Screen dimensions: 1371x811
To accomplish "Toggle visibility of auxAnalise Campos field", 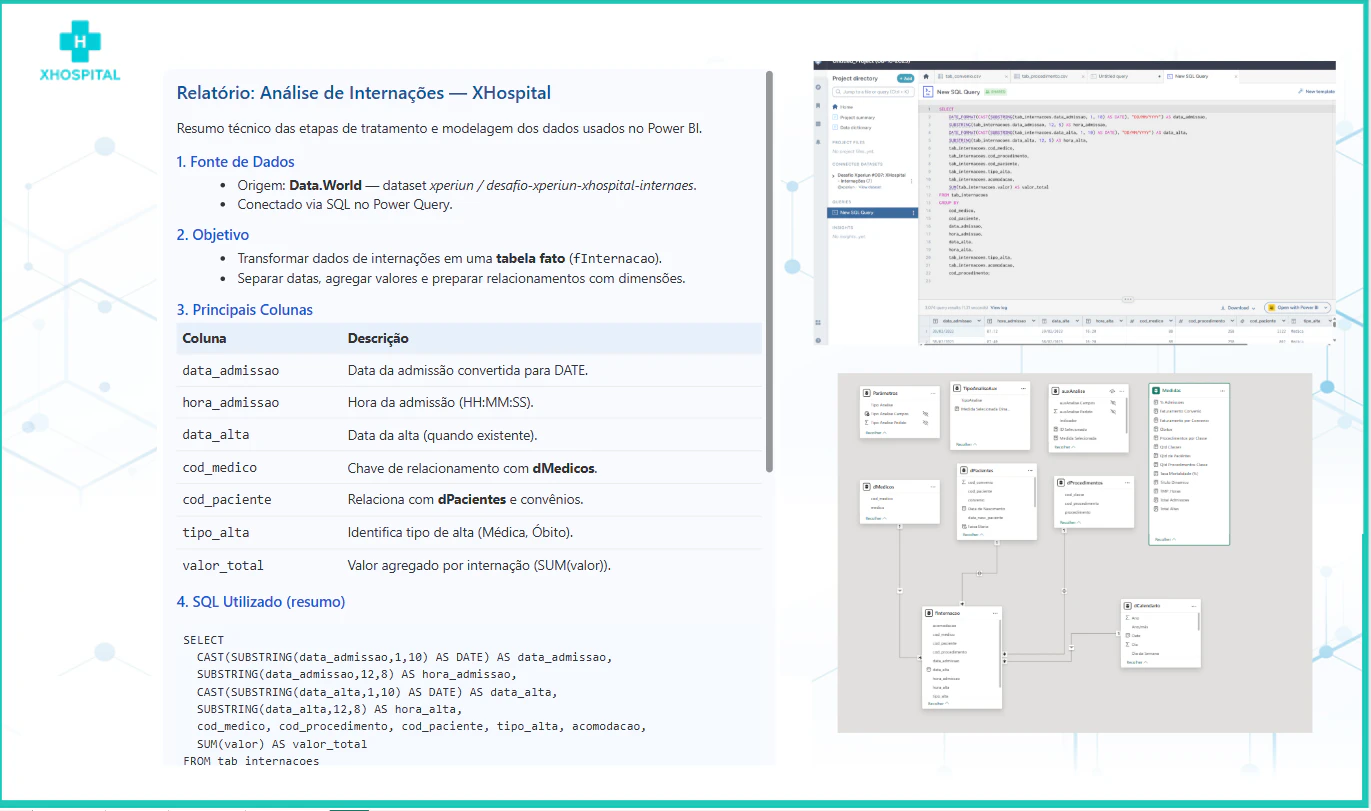I will 1112,403.
